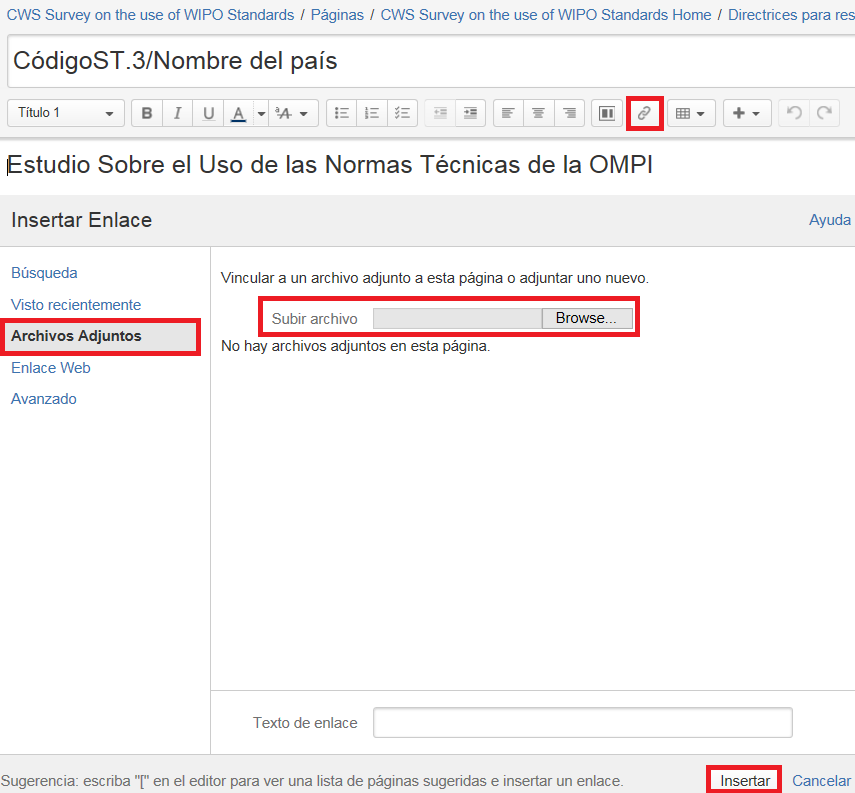The width and height of the screenshot is (855, 793).
Task: Toggle italic text formatting
Action: pyautogui.click(x=178, y=114)
